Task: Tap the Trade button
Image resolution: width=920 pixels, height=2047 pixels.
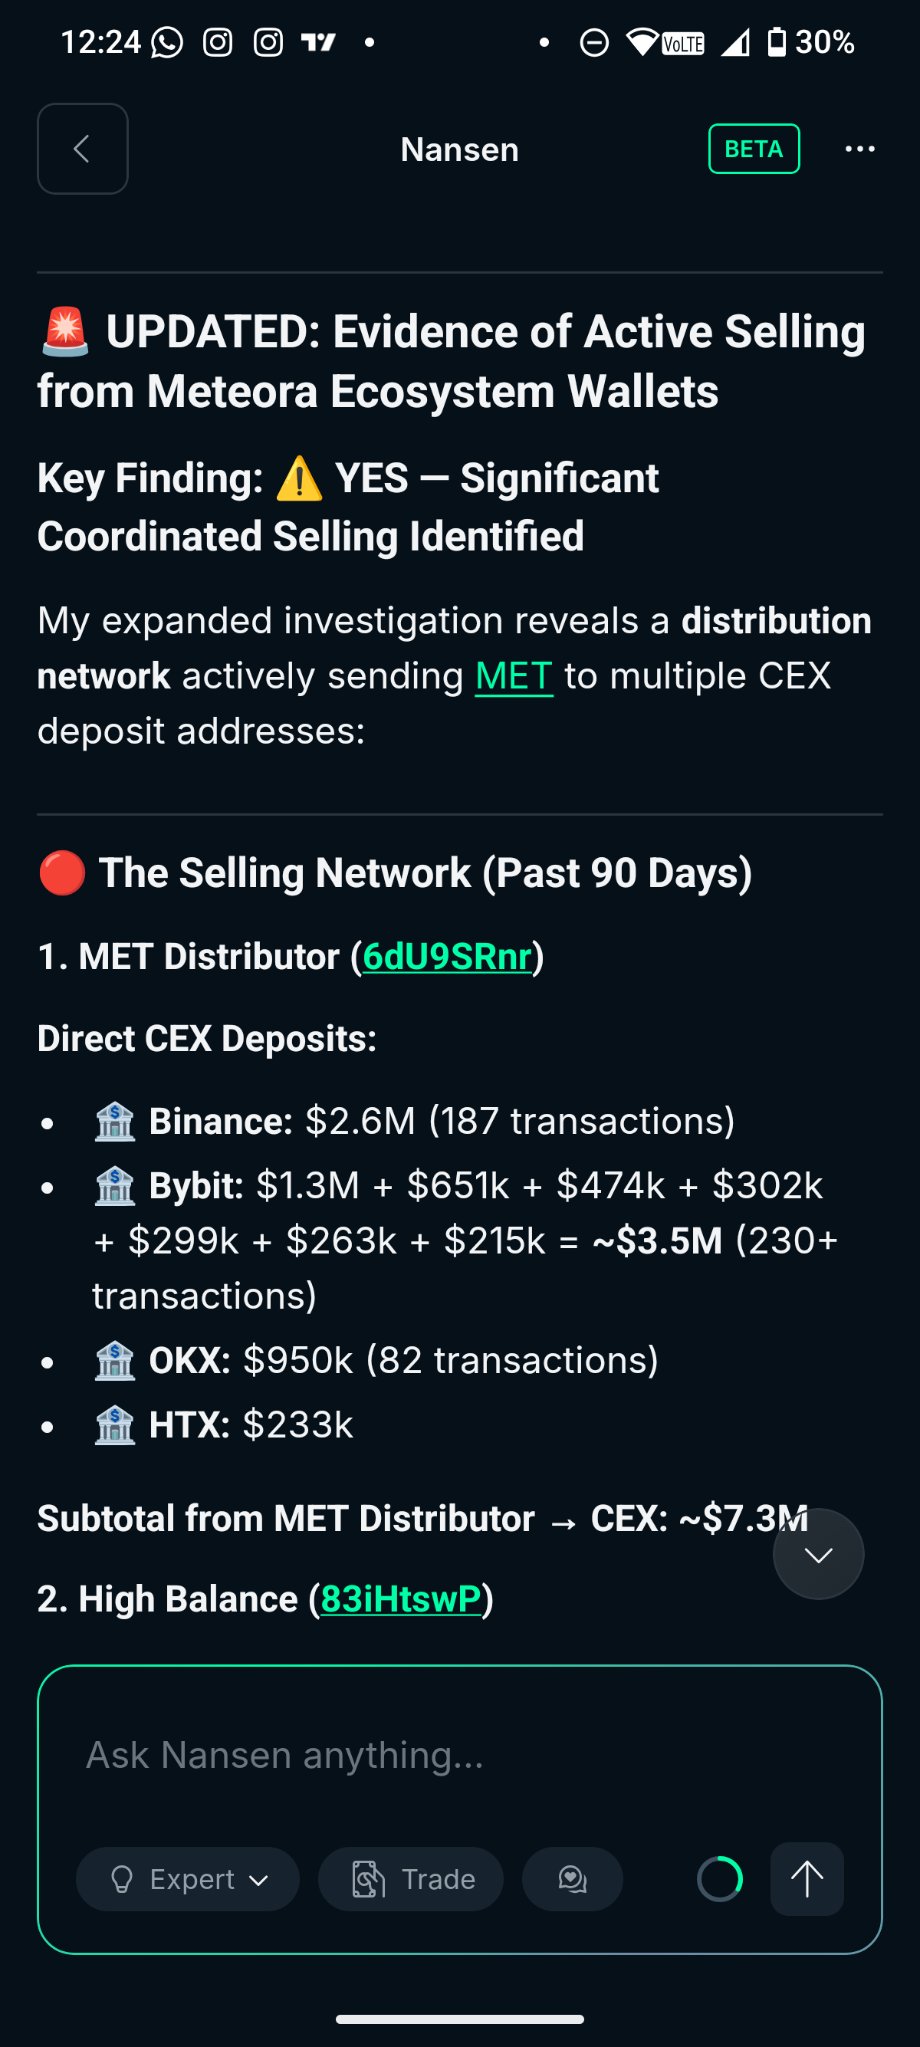Action: coord(411,1879)
